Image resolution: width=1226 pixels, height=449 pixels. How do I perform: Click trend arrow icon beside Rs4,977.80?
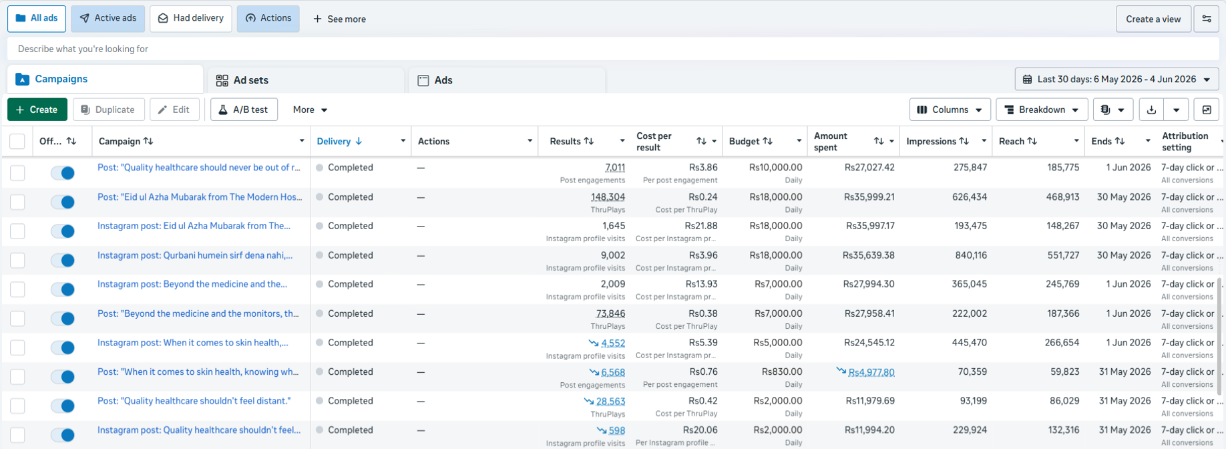[841, 371]
